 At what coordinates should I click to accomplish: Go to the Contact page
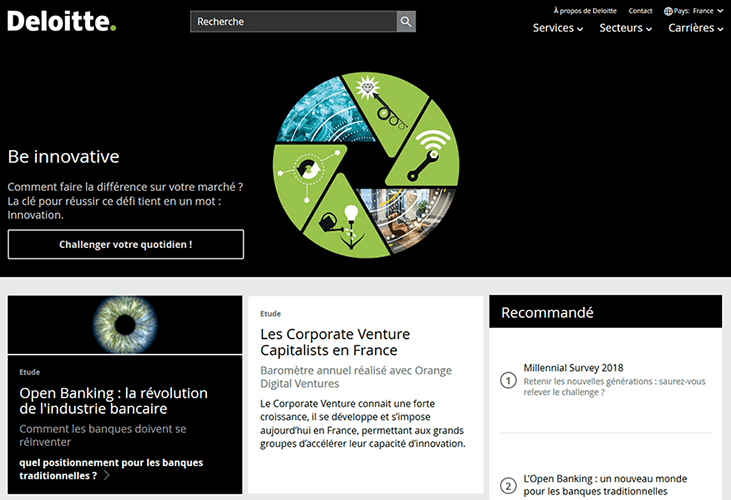pyautogui.click(x=640, y=11)
